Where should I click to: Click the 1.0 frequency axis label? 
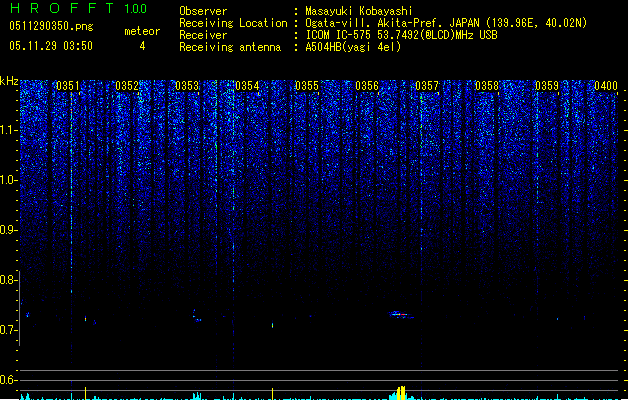tap(9, 180)
